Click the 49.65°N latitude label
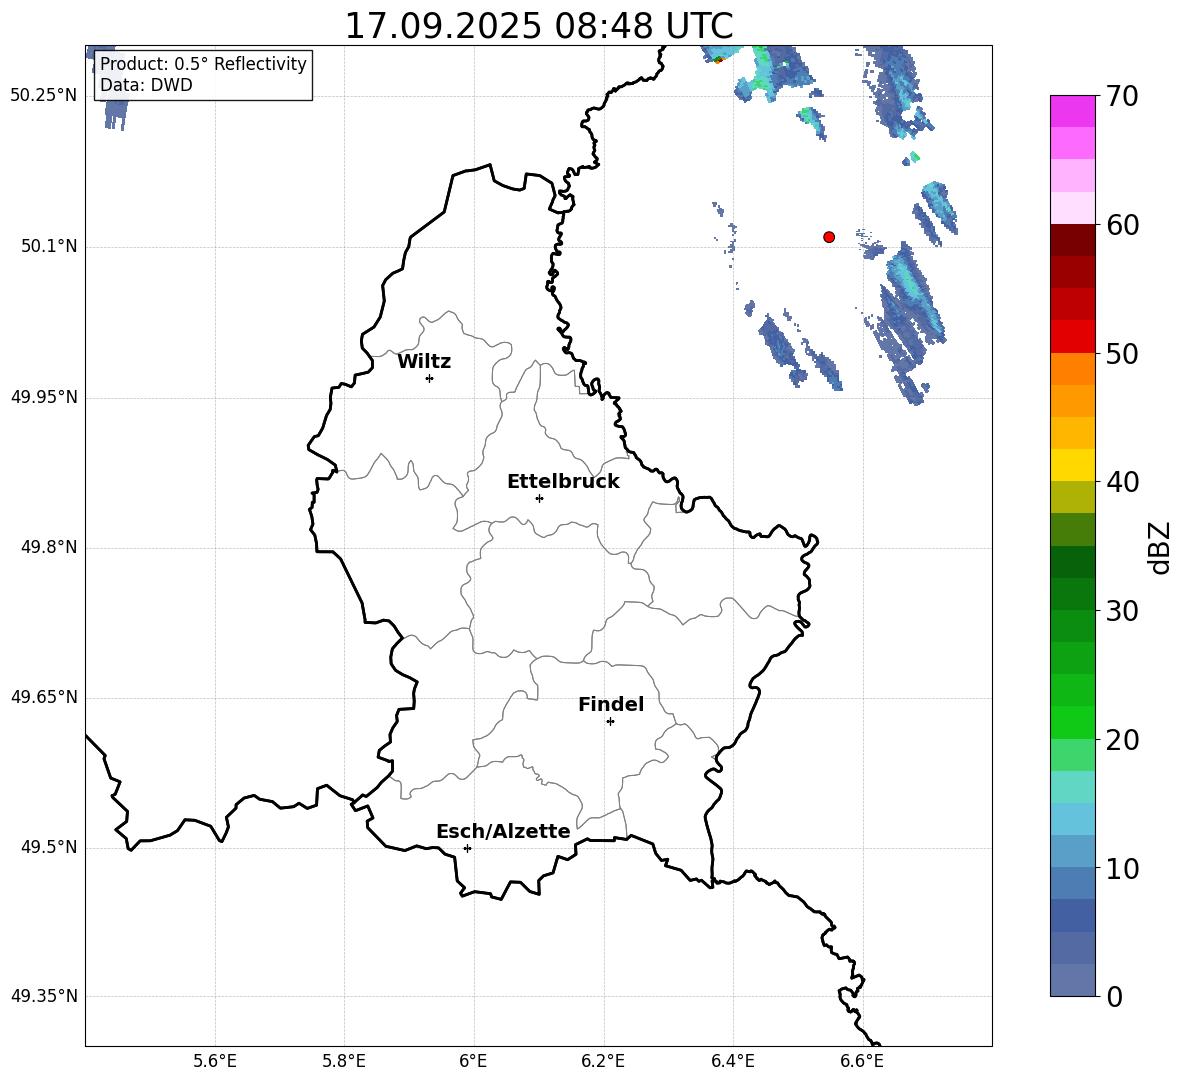1184x1081 pixels. click(x=44, y=697)
